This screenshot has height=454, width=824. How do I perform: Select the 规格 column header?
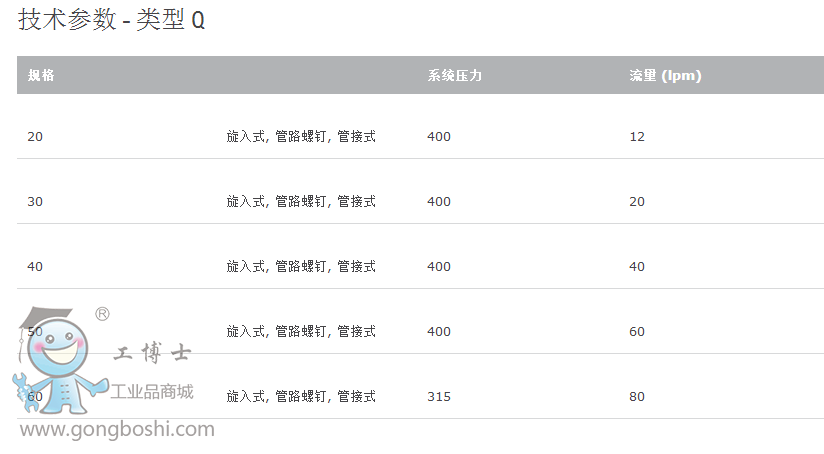41,76
